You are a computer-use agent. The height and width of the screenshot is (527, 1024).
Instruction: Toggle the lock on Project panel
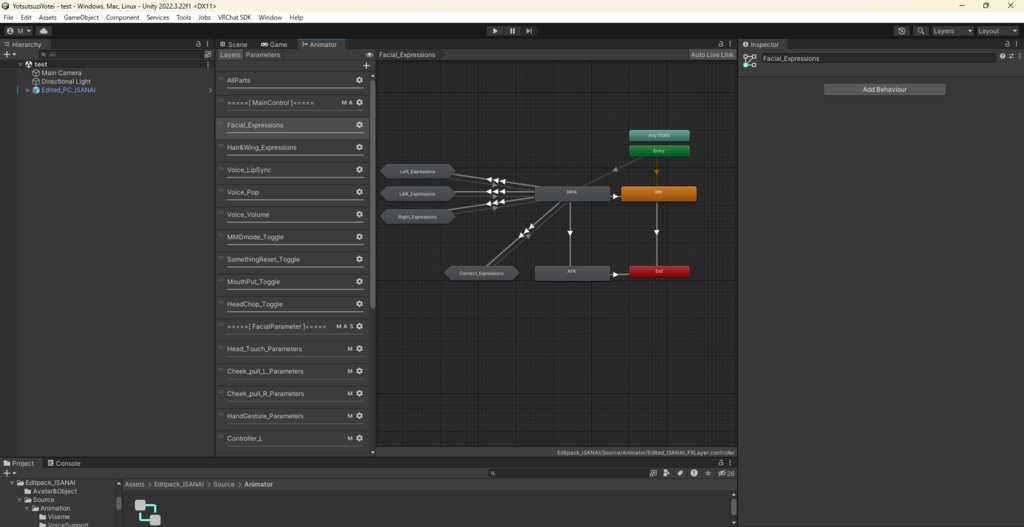pyautogui.click(x=721, y=463)
